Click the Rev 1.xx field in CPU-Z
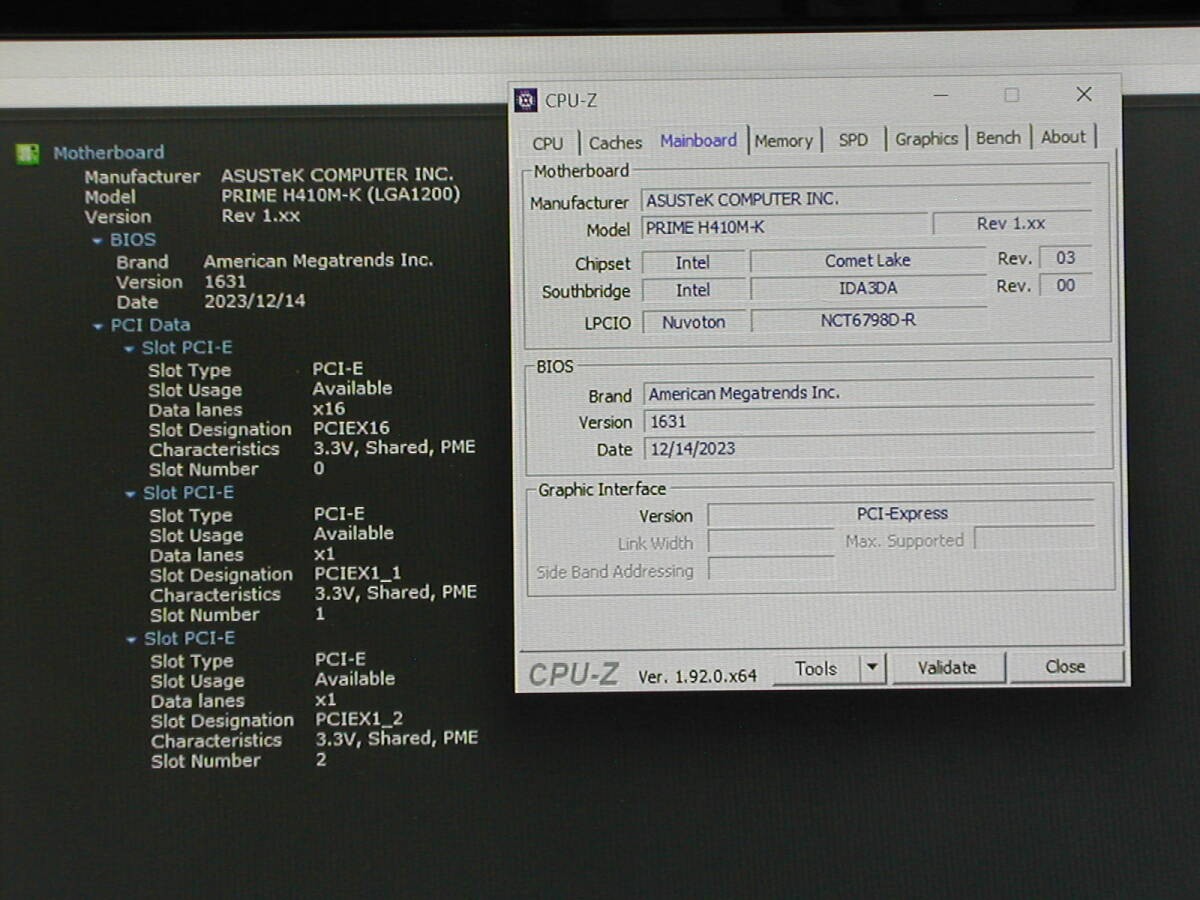Viewport: 1200px width, 900px height. point(1011,224)
